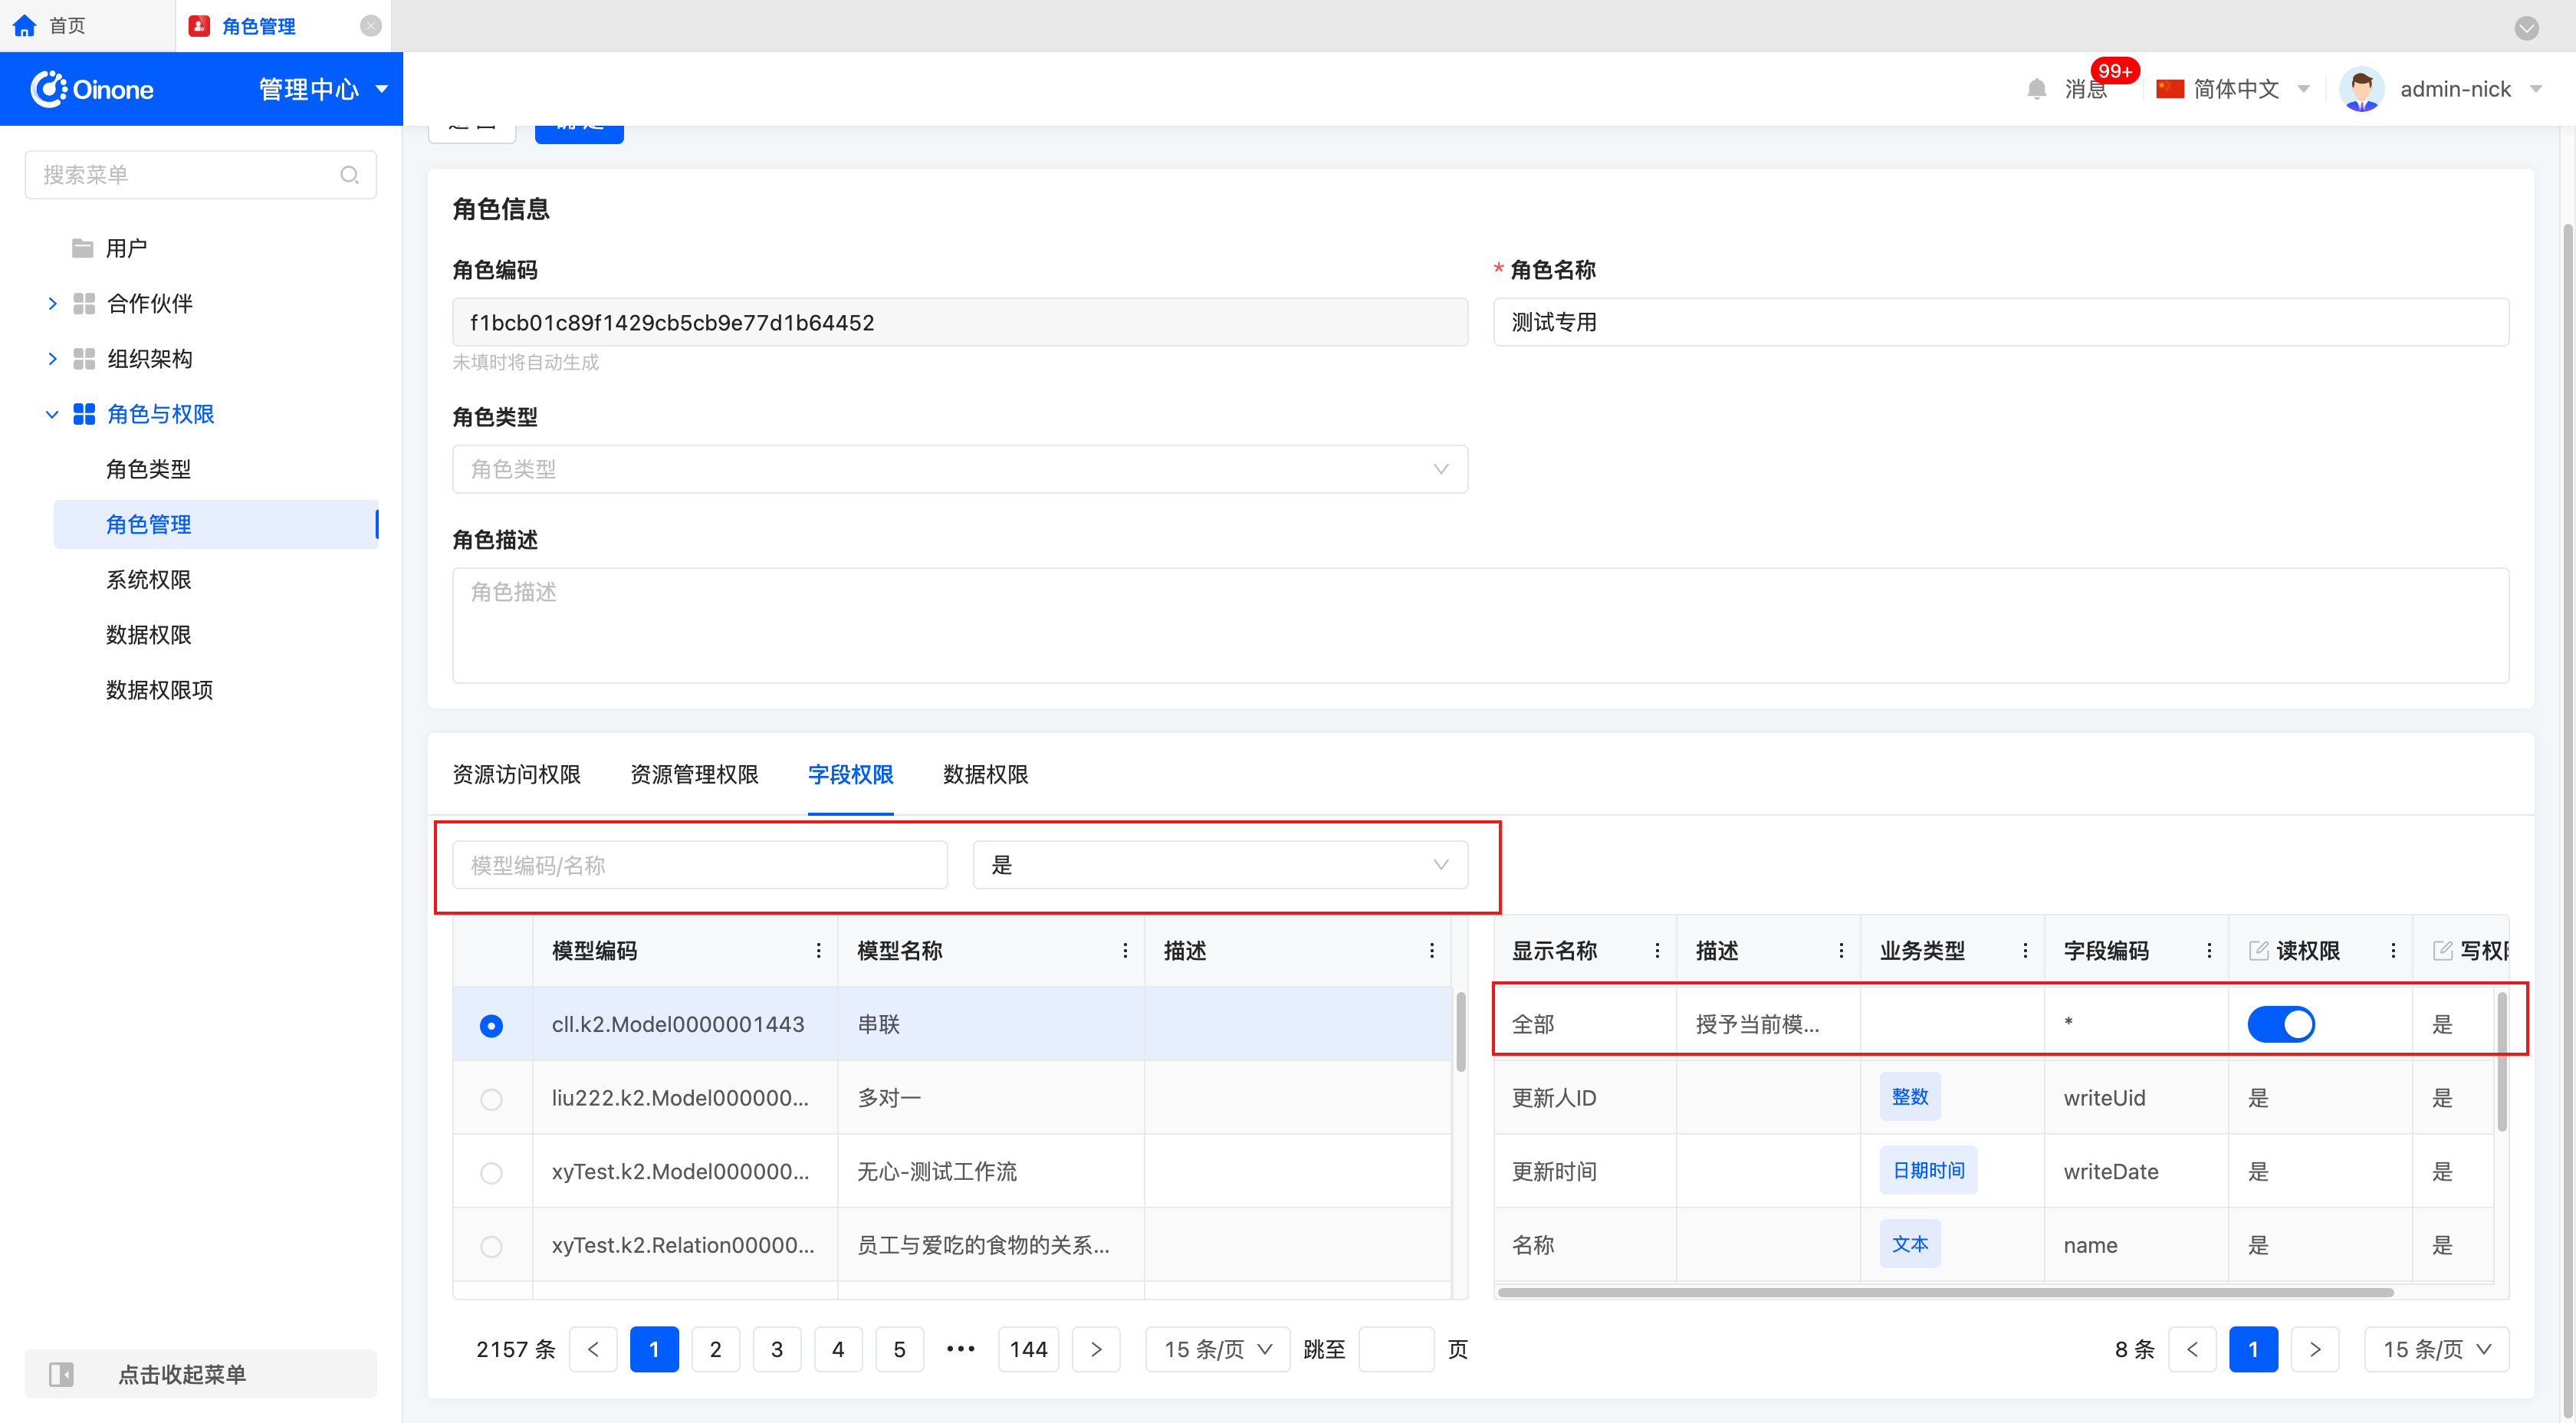
Task: Switch to 资源管理权限 tab
Action: point(694,774)
